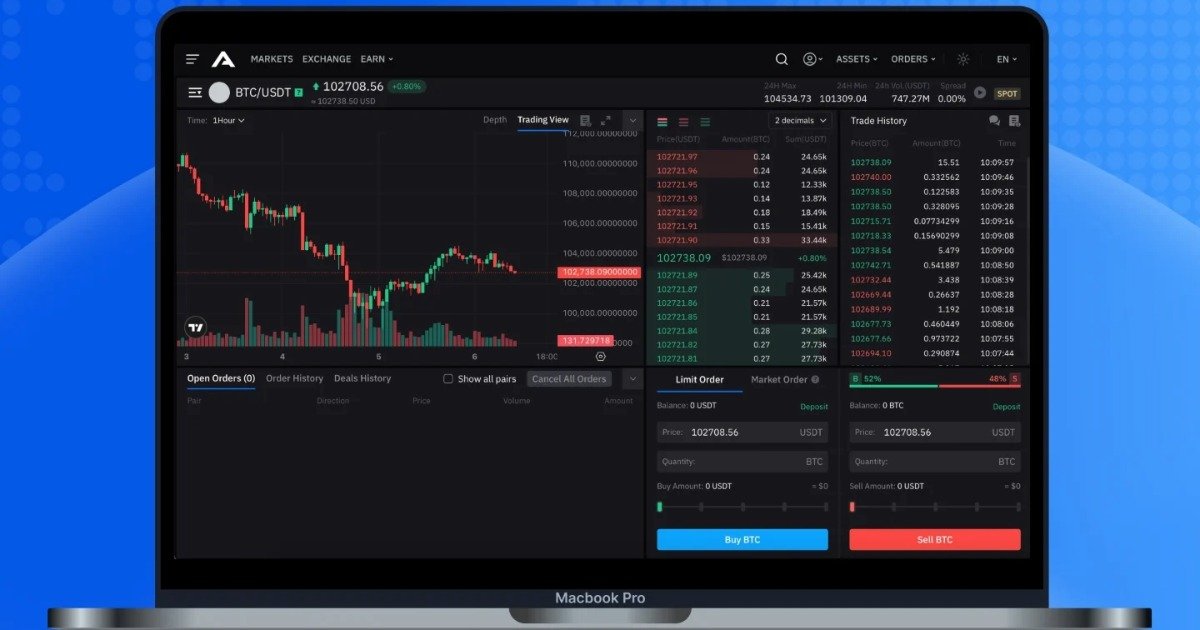Toggle light theme with sun icon

(x=962, y=59)
